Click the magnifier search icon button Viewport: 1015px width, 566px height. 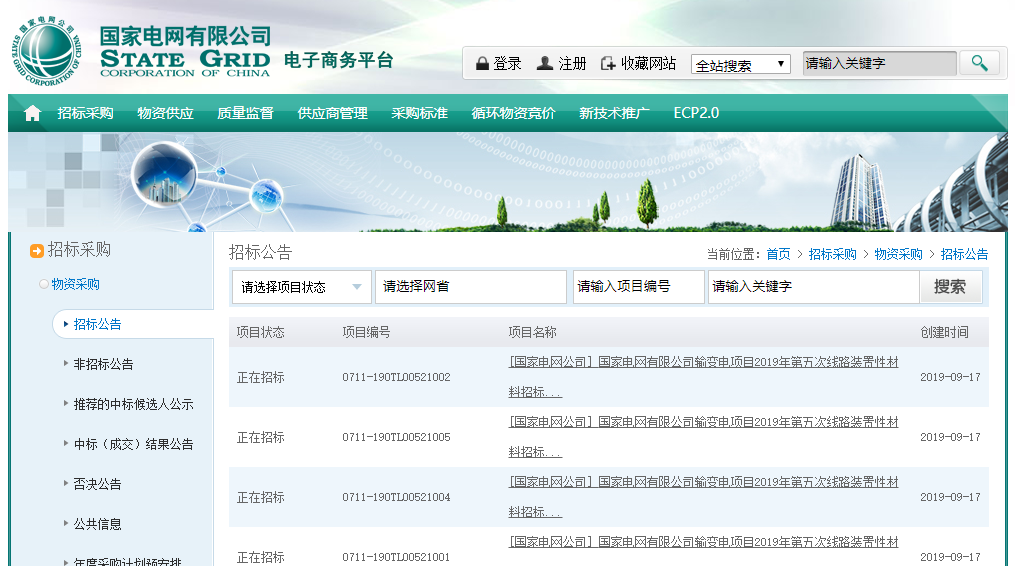(x=979, y=63)
